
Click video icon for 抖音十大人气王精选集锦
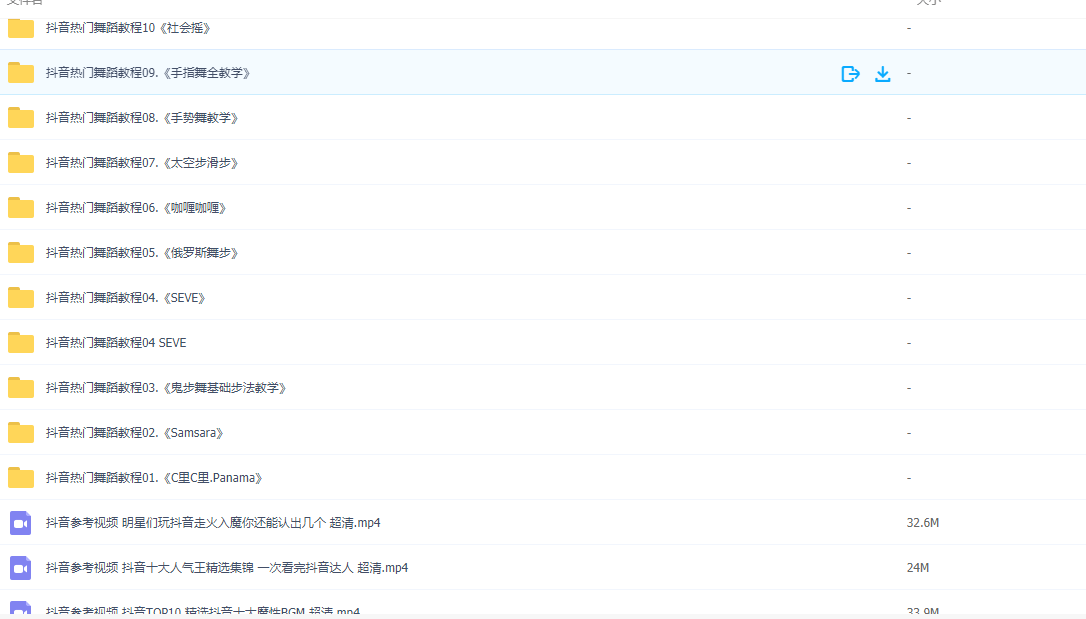[x=21, y=568]
